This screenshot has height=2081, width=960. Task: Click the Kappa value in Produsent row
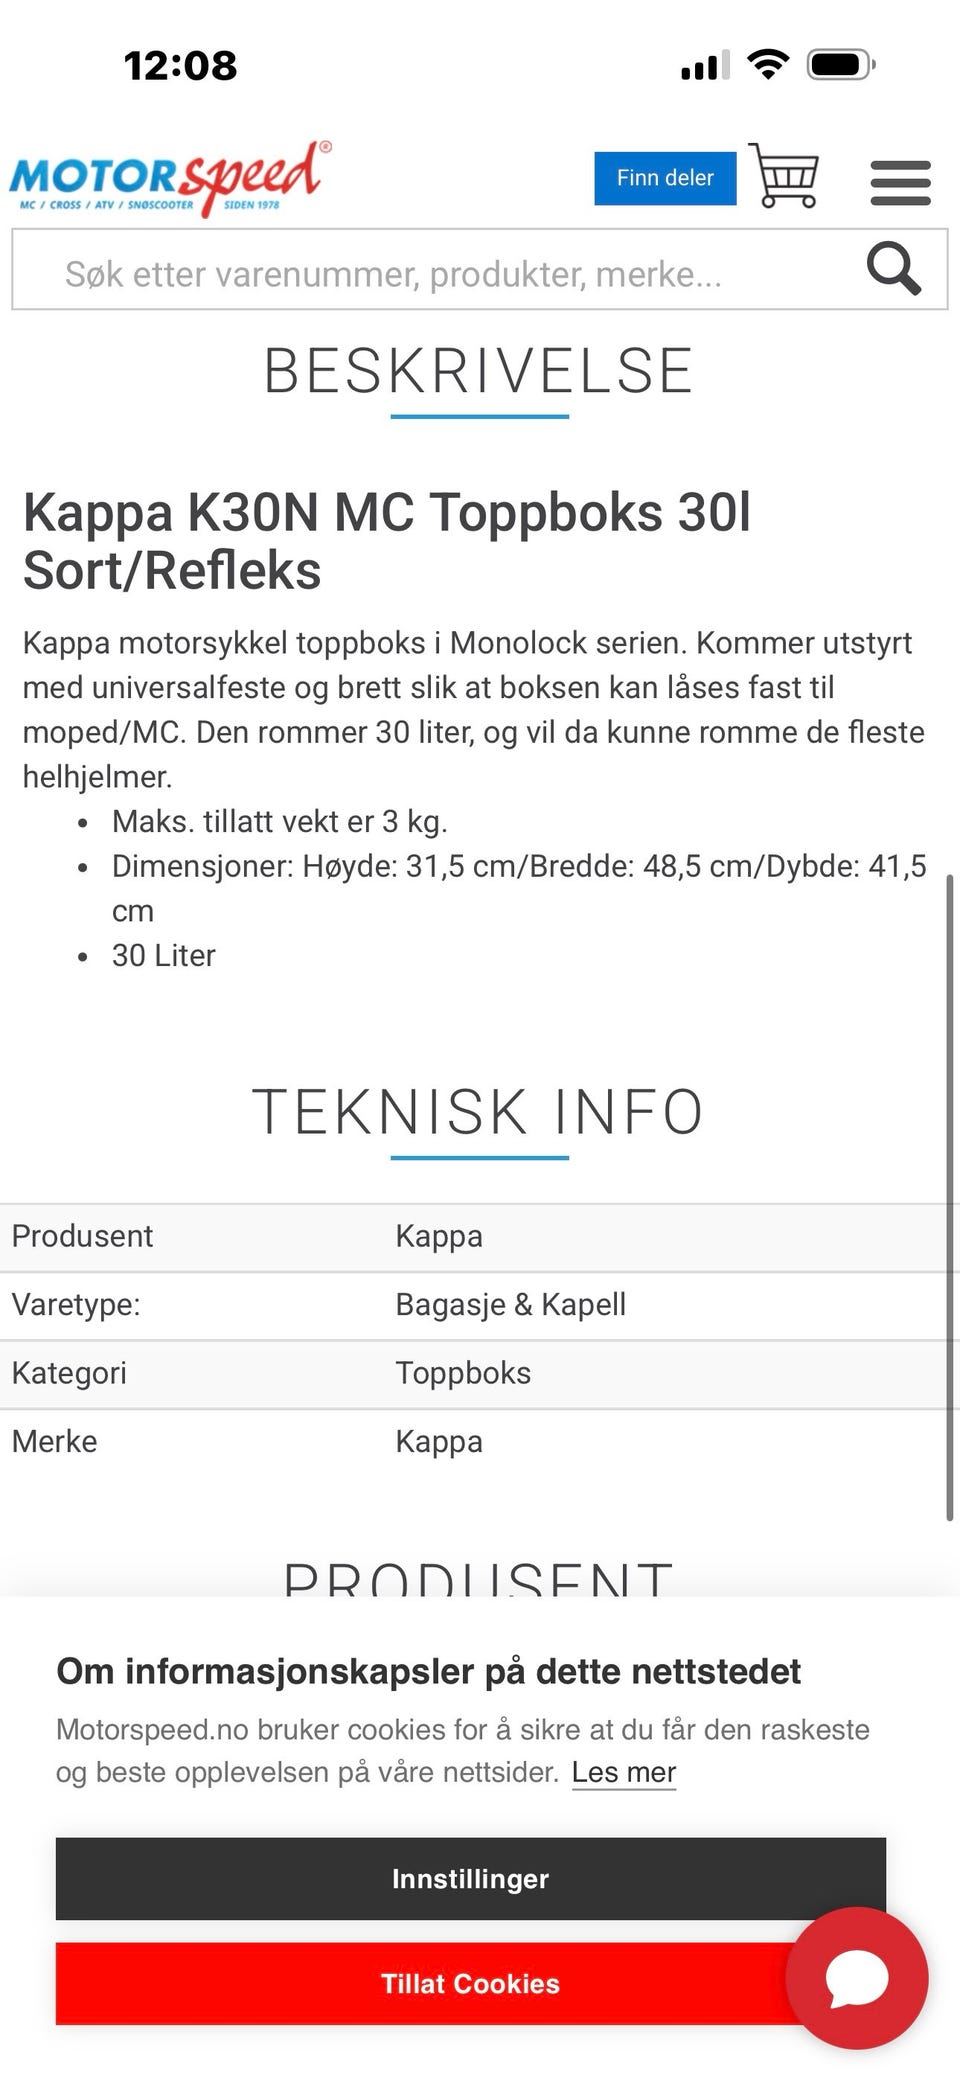point(439,1236)
